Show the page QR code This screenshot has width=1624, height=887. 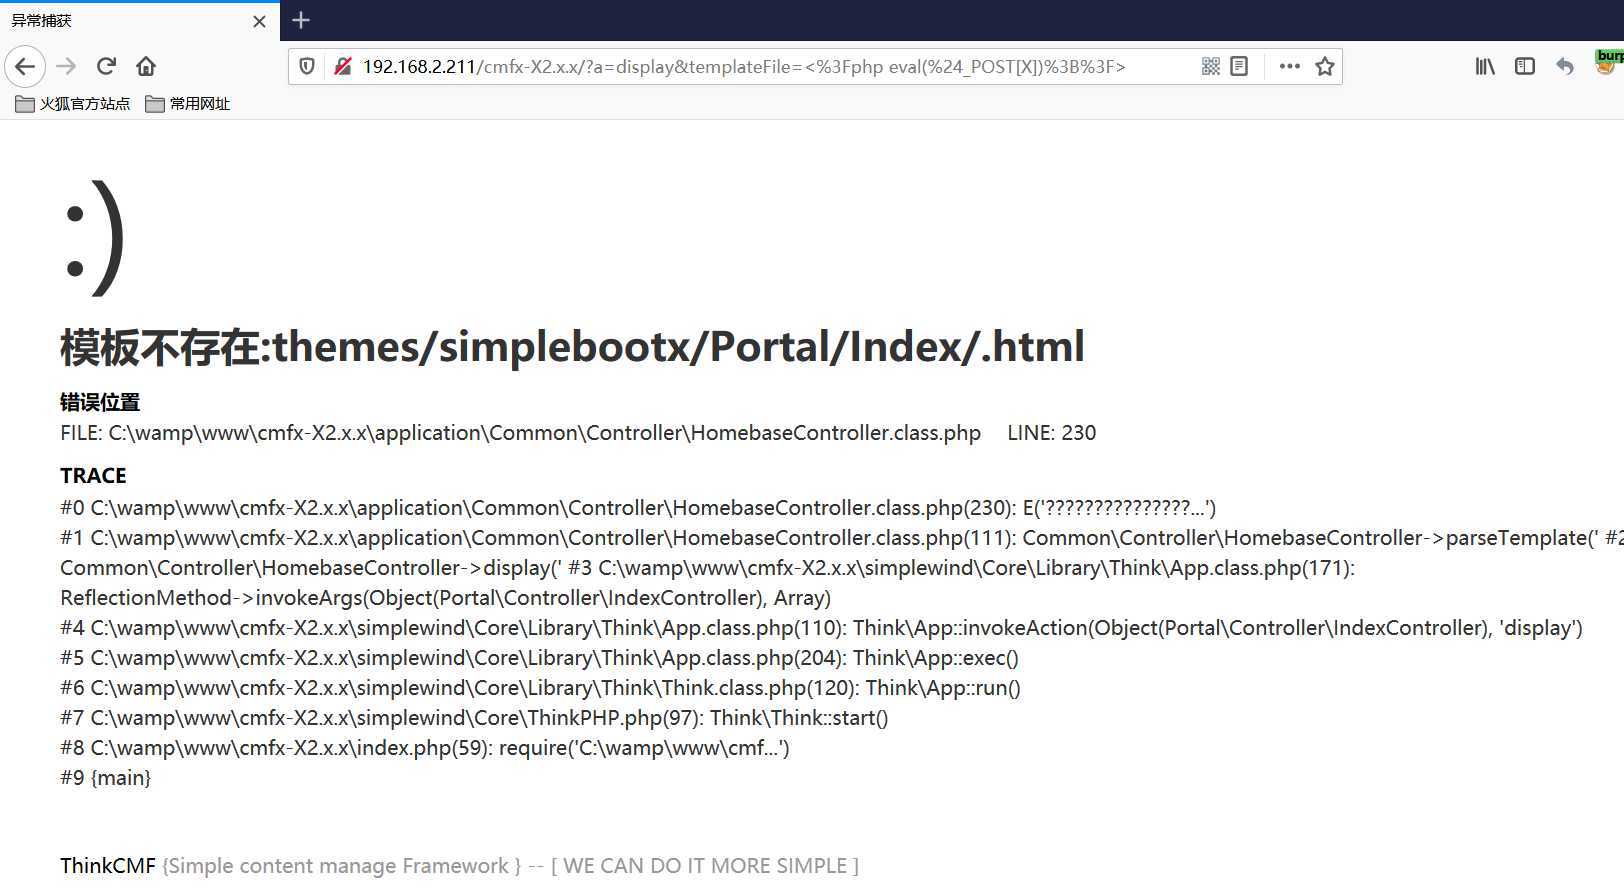[1210, 67]
